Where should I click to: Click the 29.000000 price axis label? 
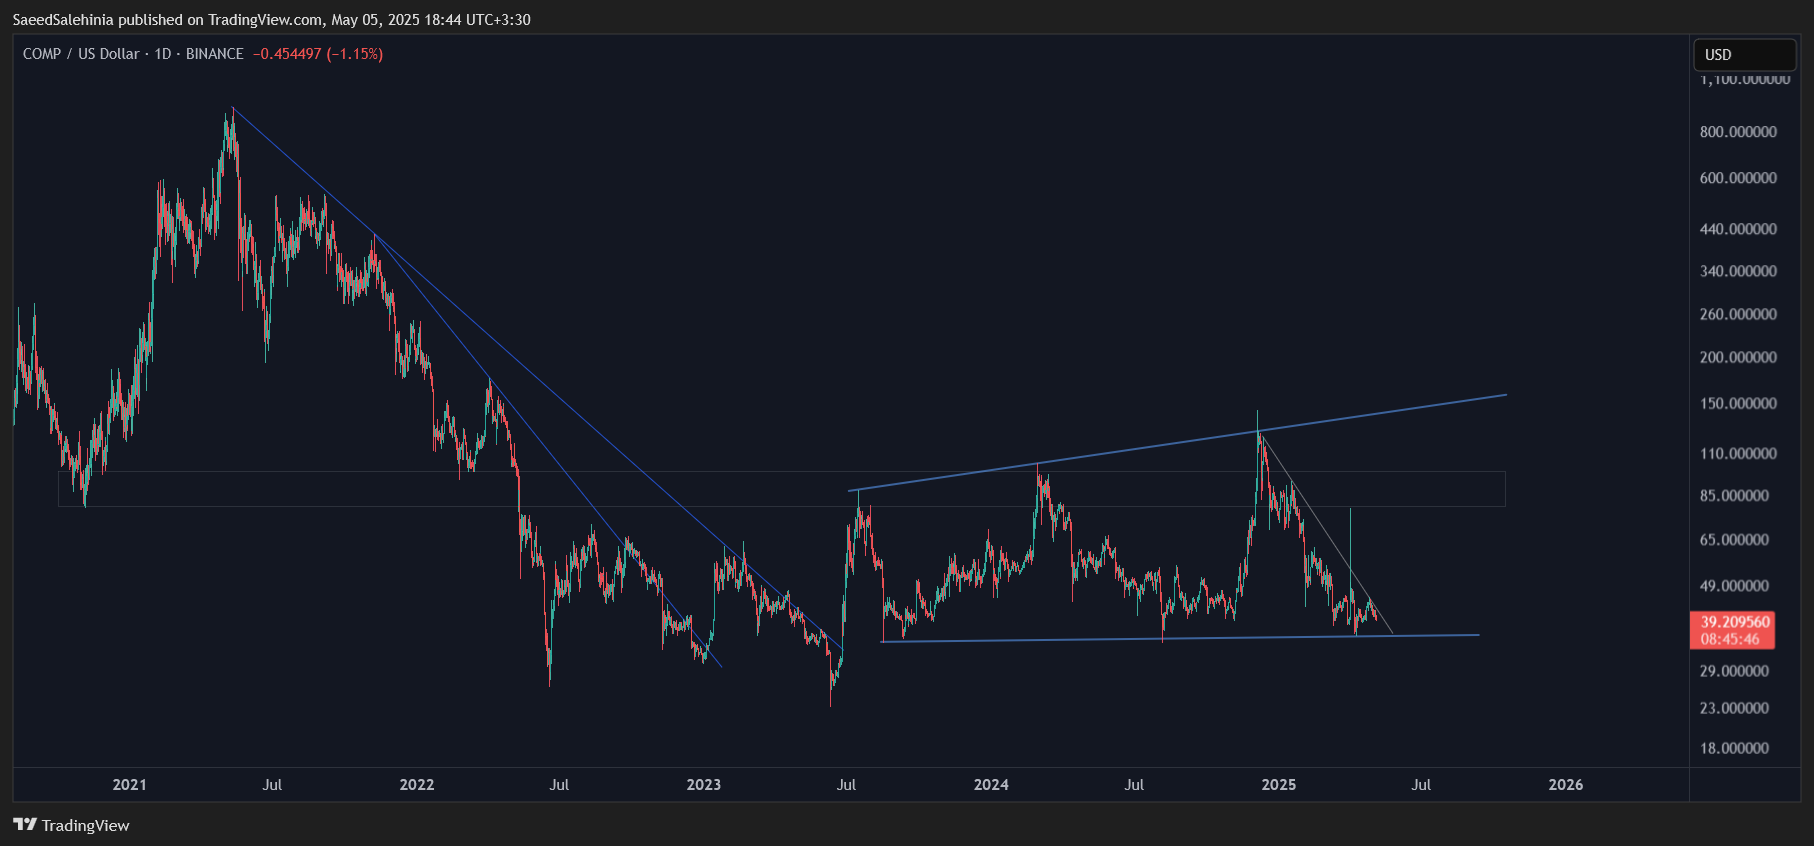tap(1735, 671)
